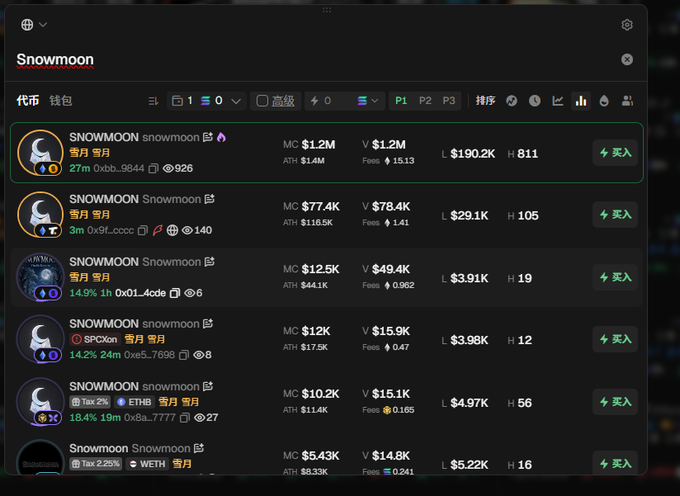Click the 排序 sort label

pos(485,101)
